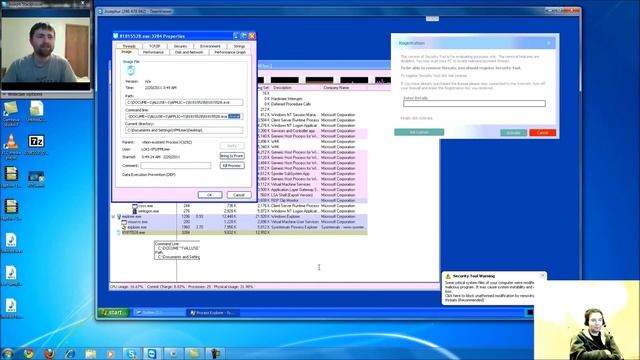Click Cancel in the Properties dialog

click(x=239, y=195)
